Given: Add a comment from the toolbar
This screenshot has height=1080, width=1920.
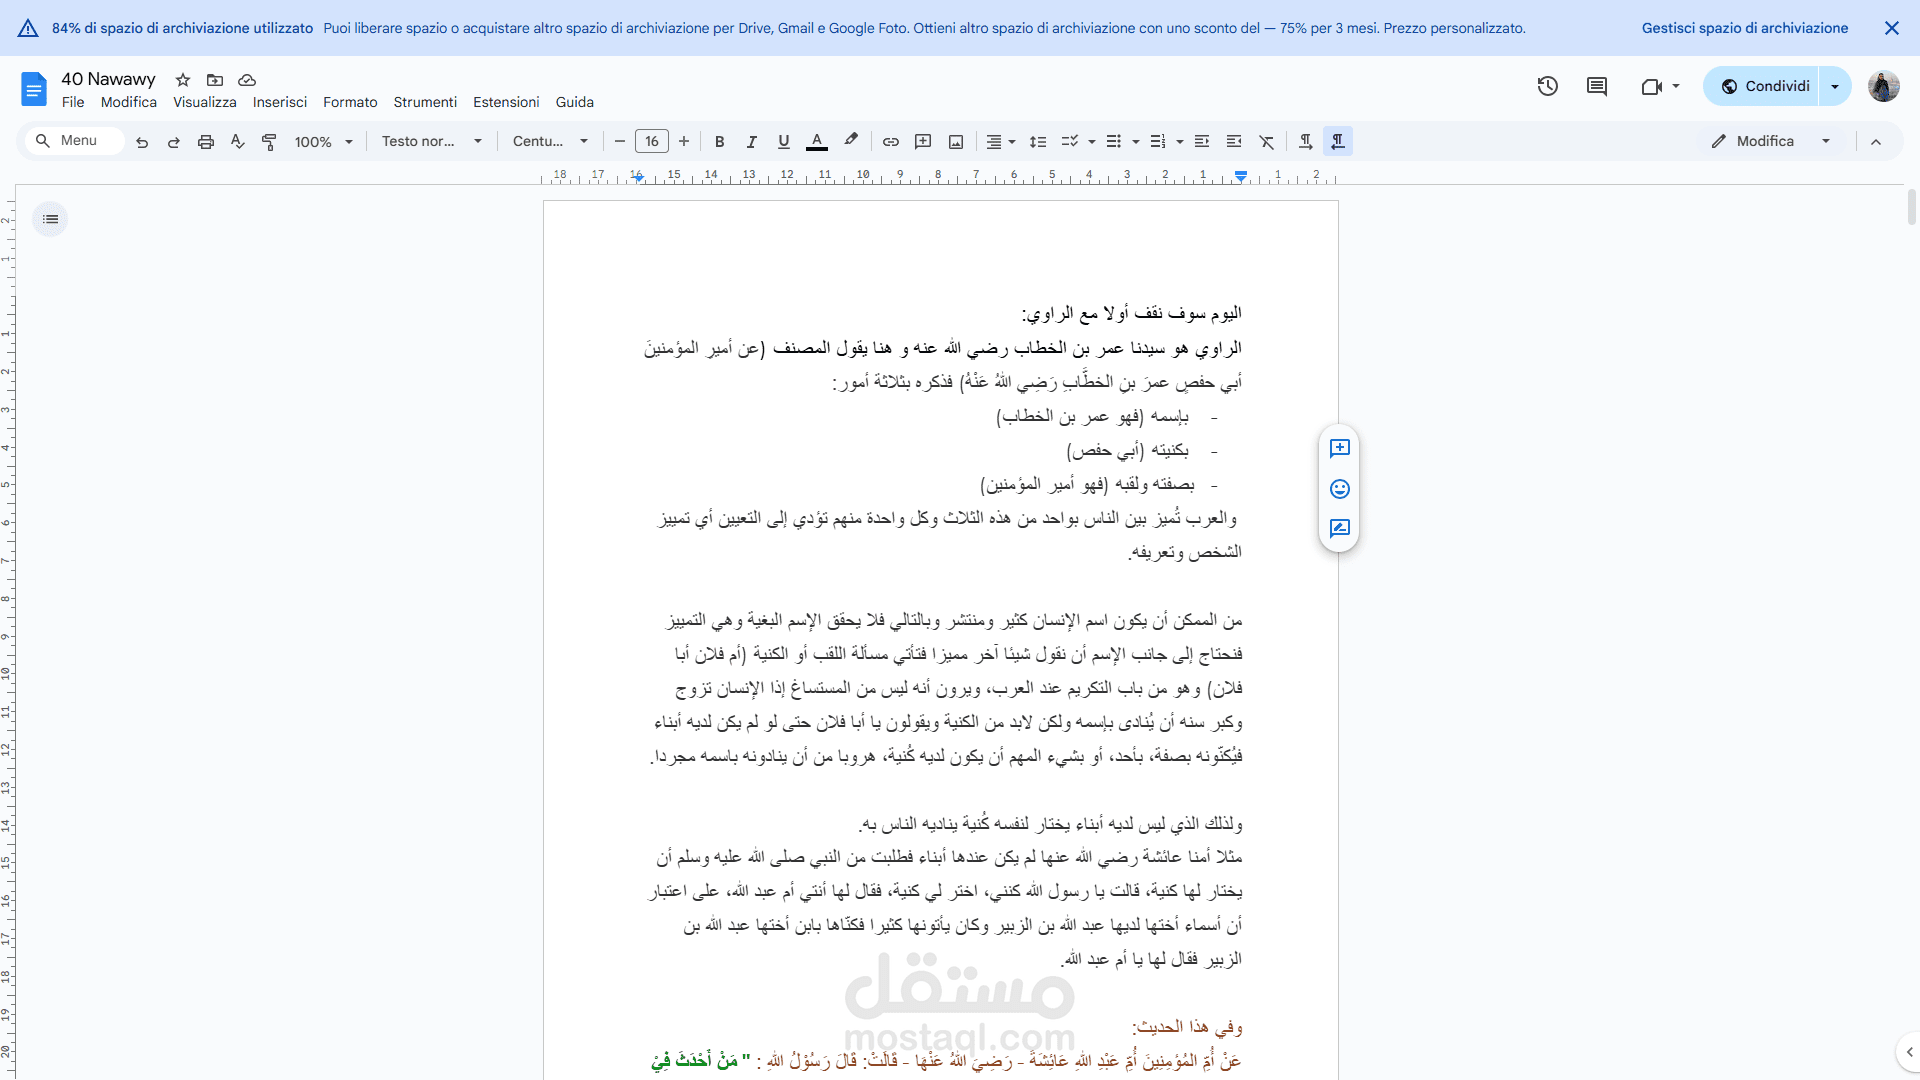Looking at the screenshot, I should (x=923, y=142).
